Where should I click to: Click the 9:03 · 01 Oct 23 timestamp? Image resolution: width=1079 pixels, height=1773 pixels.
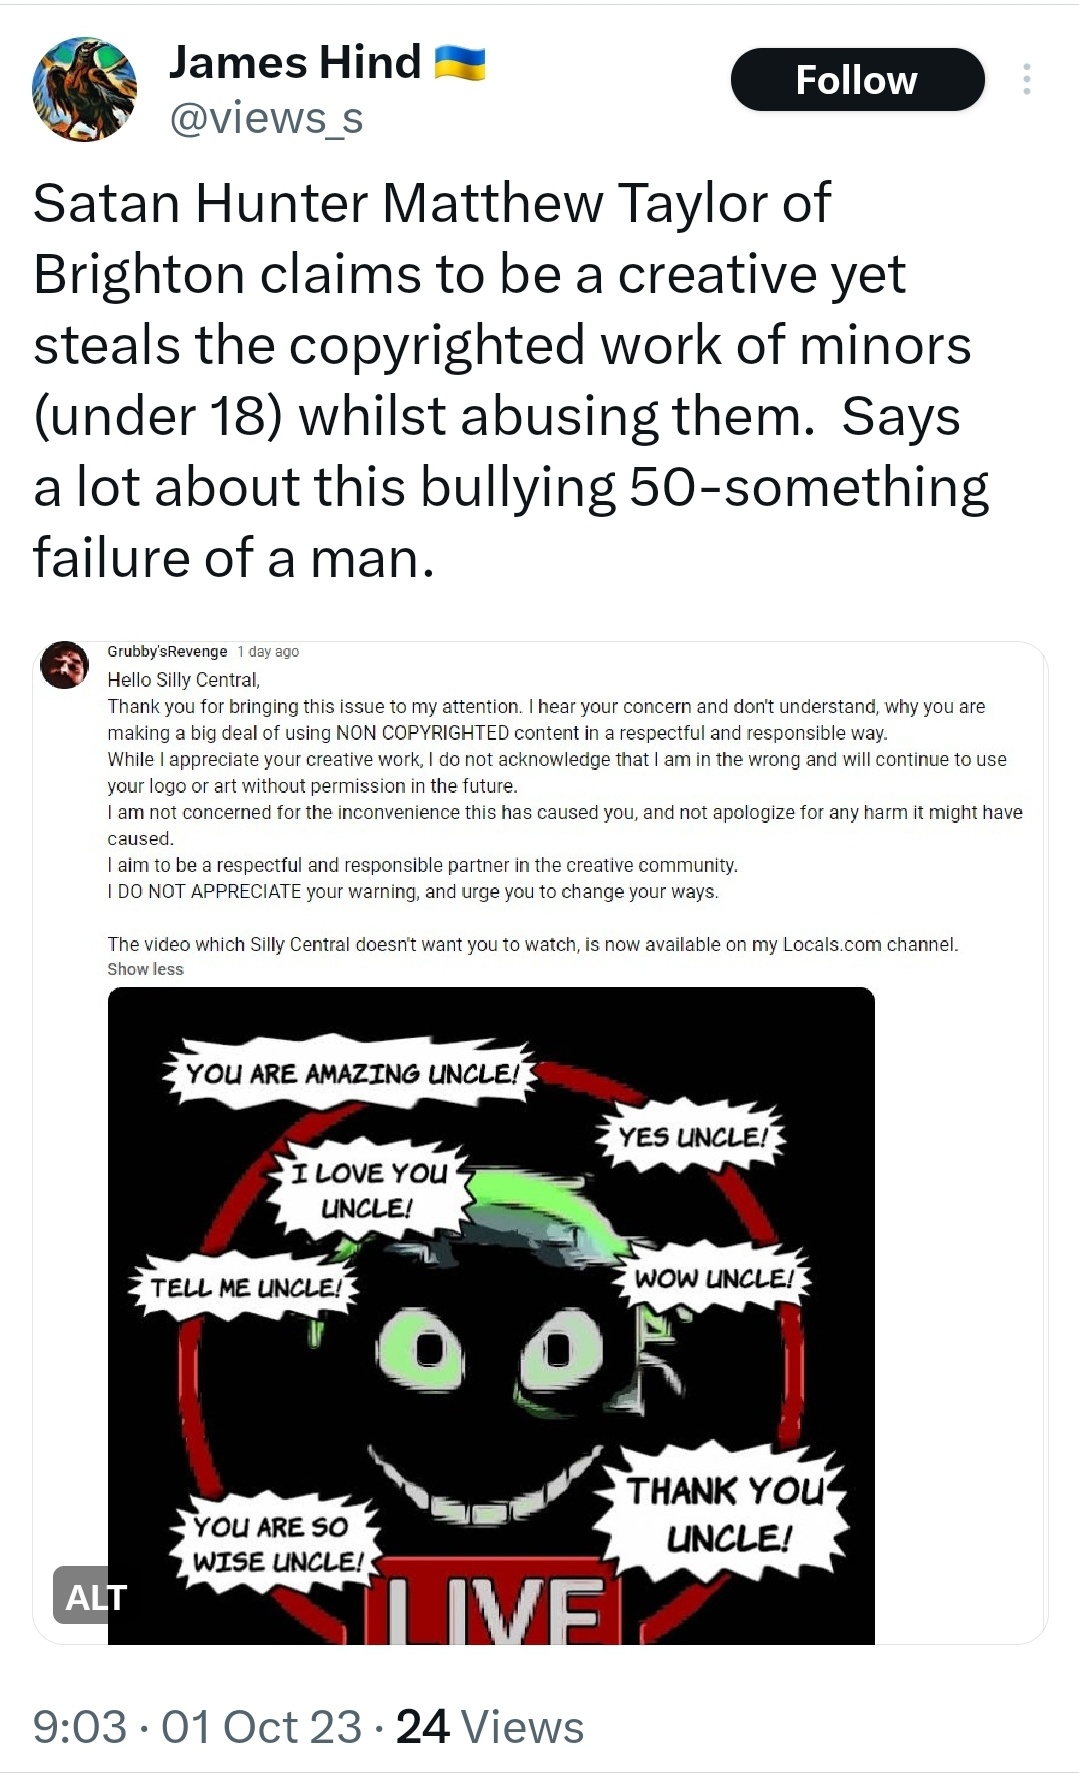[x=197, y=1726]
